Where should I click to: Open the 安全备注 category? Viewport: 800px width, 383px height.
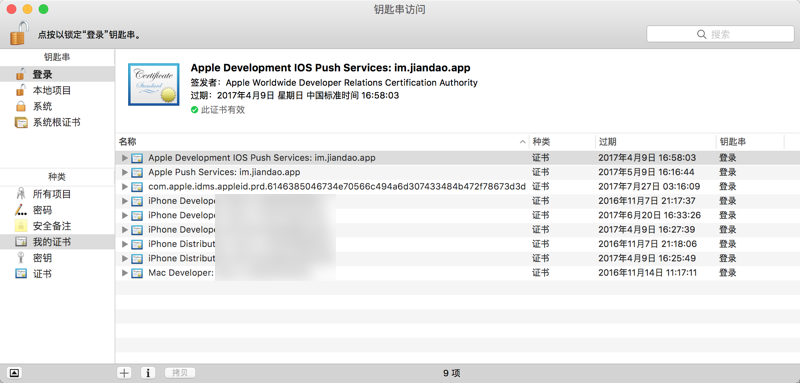[x=57, y=226]
